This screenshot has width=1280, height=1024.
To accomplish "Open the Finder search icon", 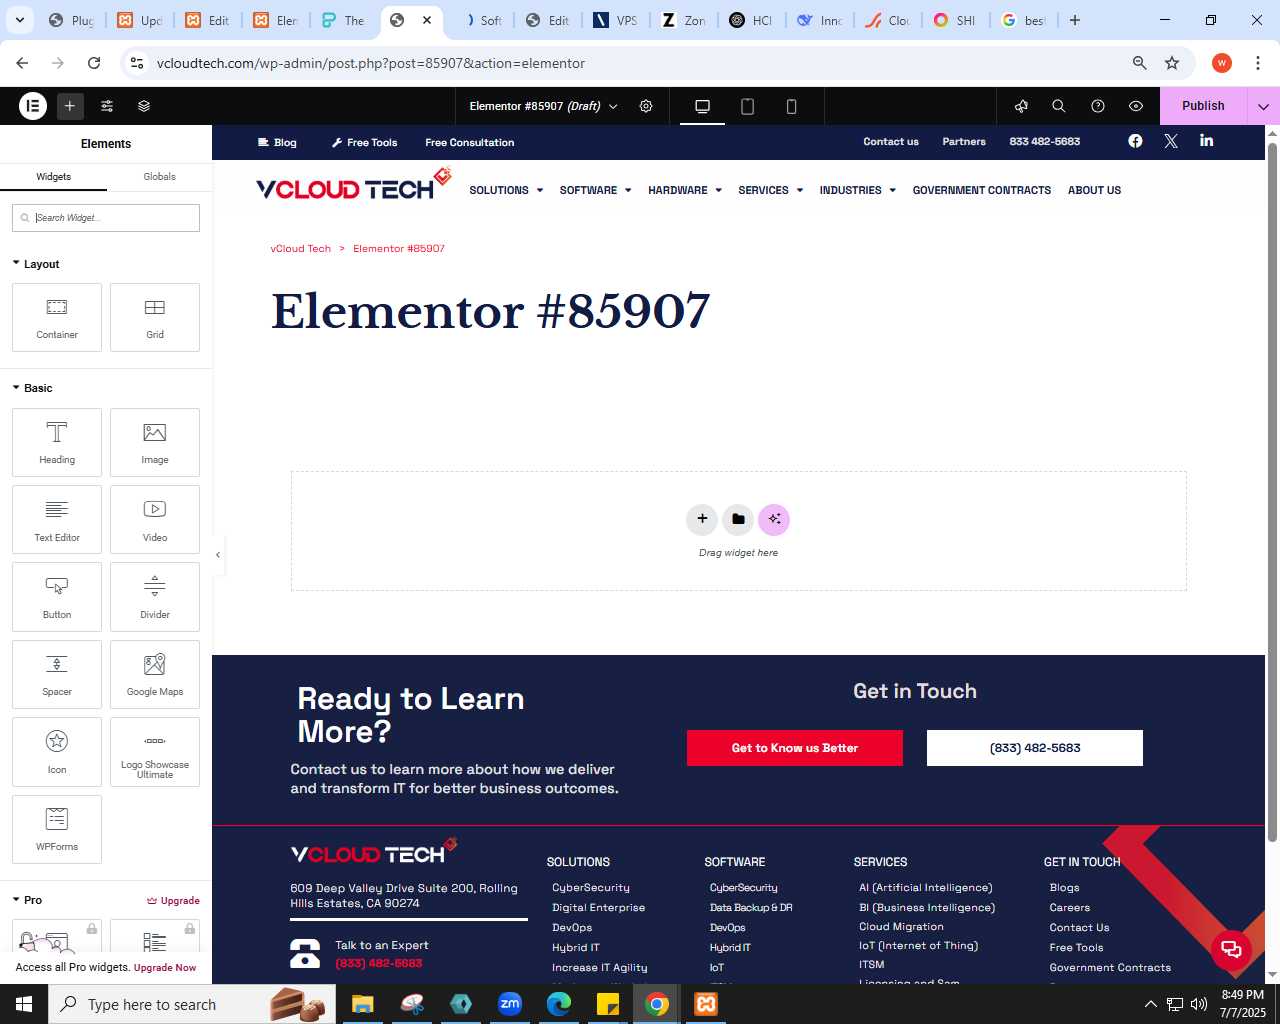I will coord(1059,106).
